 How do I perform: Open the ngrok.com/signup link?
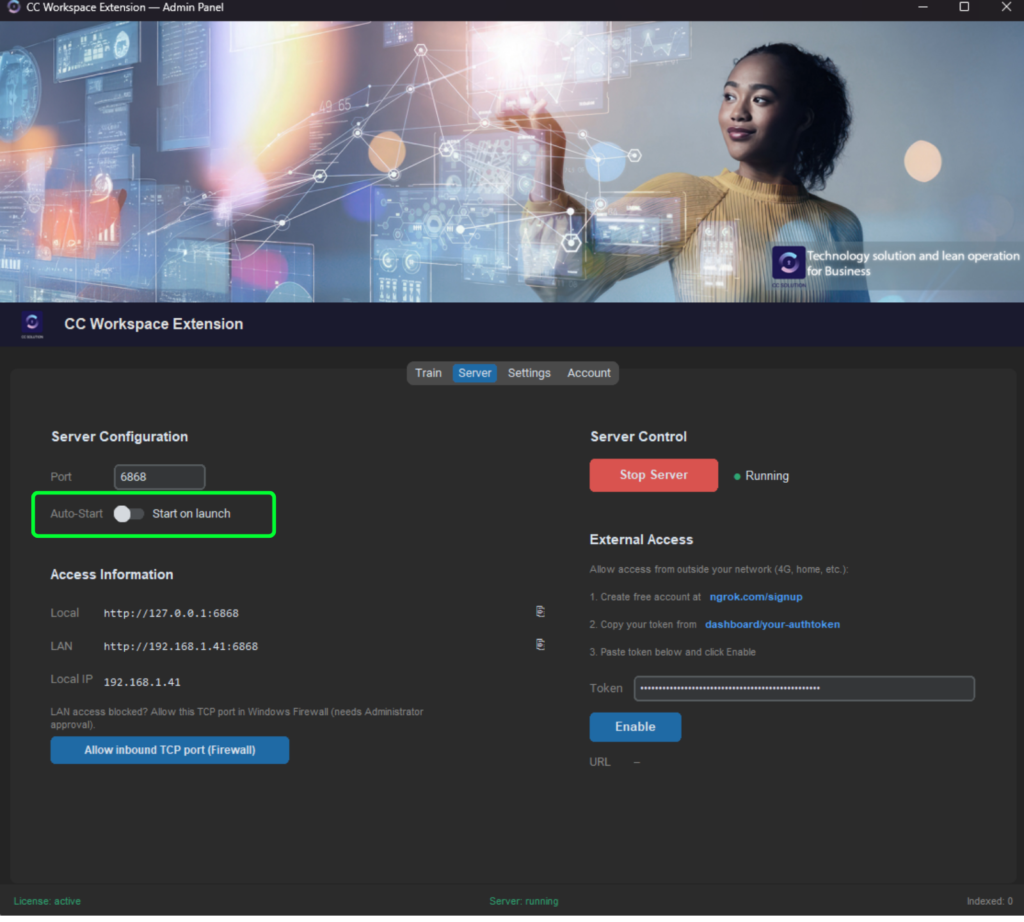pos(756,597)
